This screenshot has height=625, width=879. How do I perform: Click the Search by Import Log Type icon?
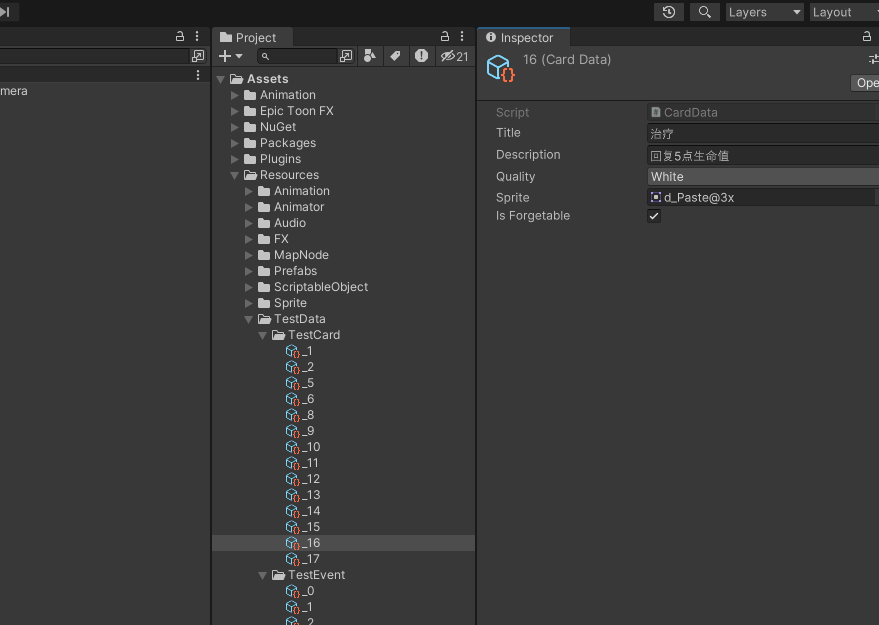[421, 56]
